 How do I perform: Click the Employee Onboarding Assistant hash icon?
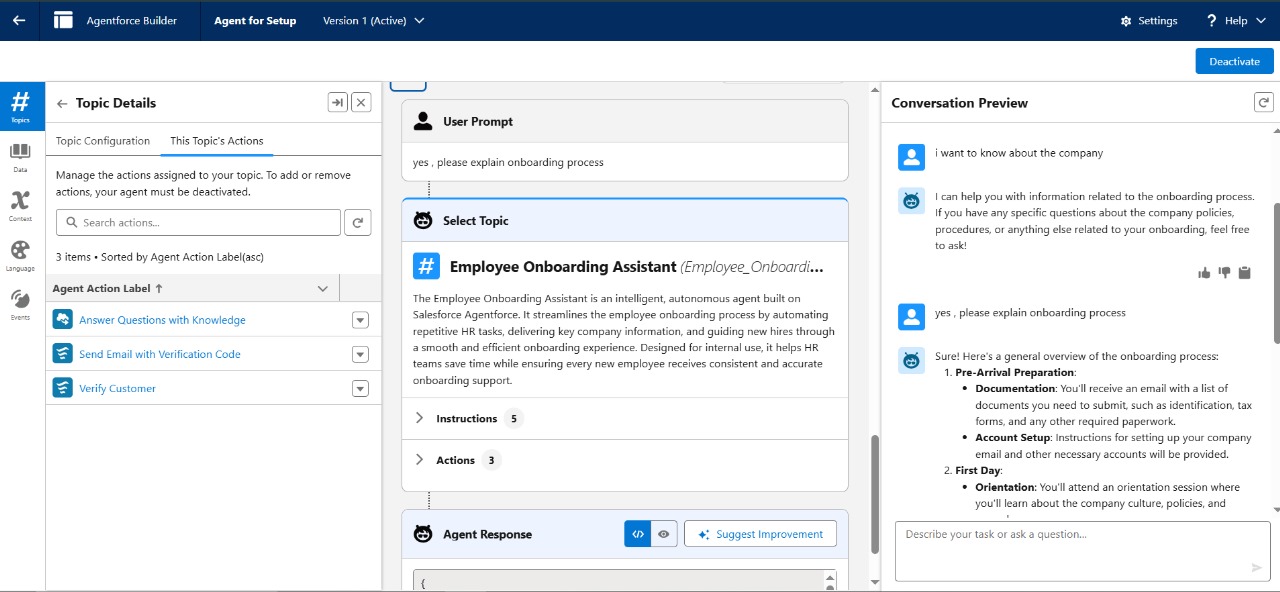click(x=427, y=266)
